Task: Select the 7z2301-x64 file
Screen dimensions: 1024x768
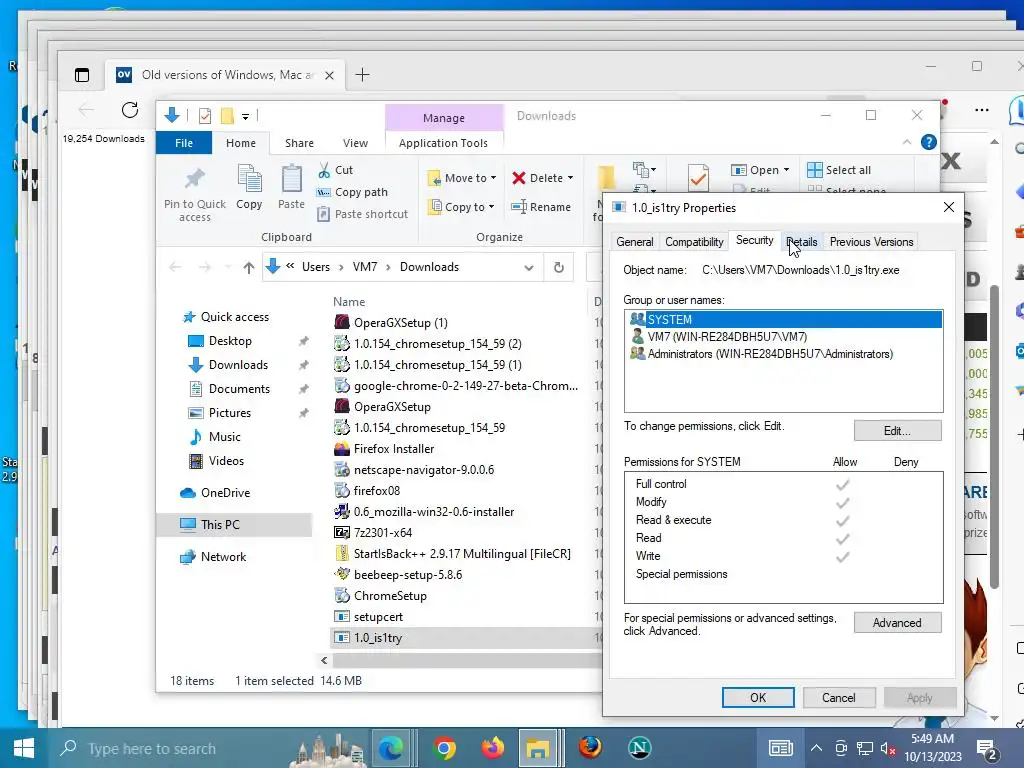Action: pos(383,533)
